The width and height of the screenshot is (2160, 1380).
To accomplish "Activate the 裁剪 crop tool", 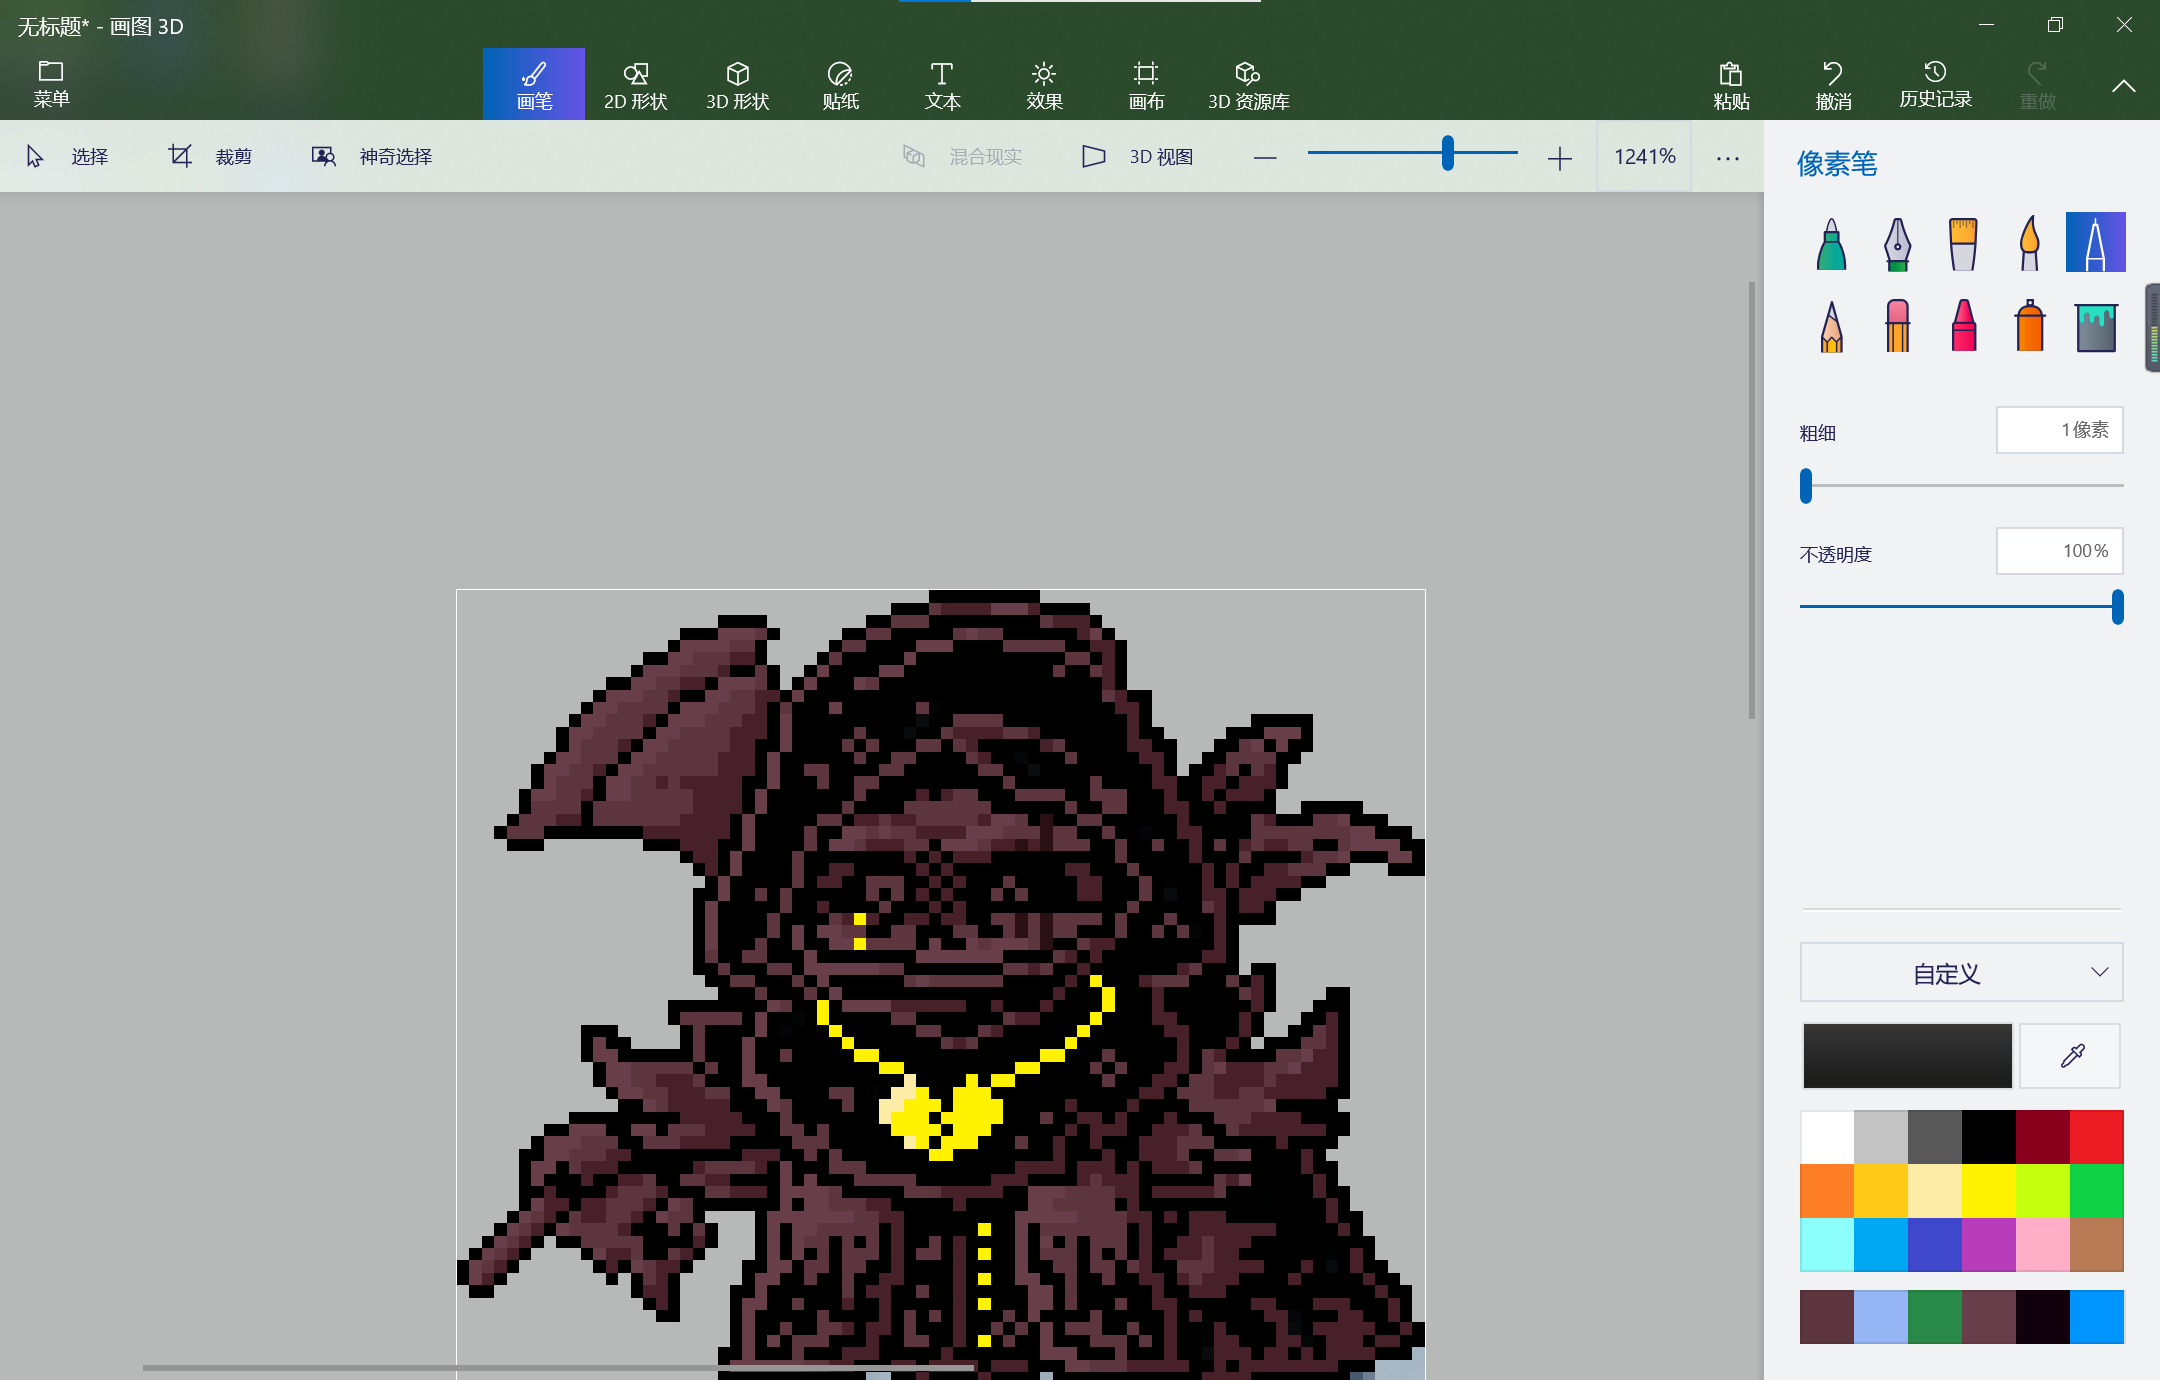I will tap(210, 156).
